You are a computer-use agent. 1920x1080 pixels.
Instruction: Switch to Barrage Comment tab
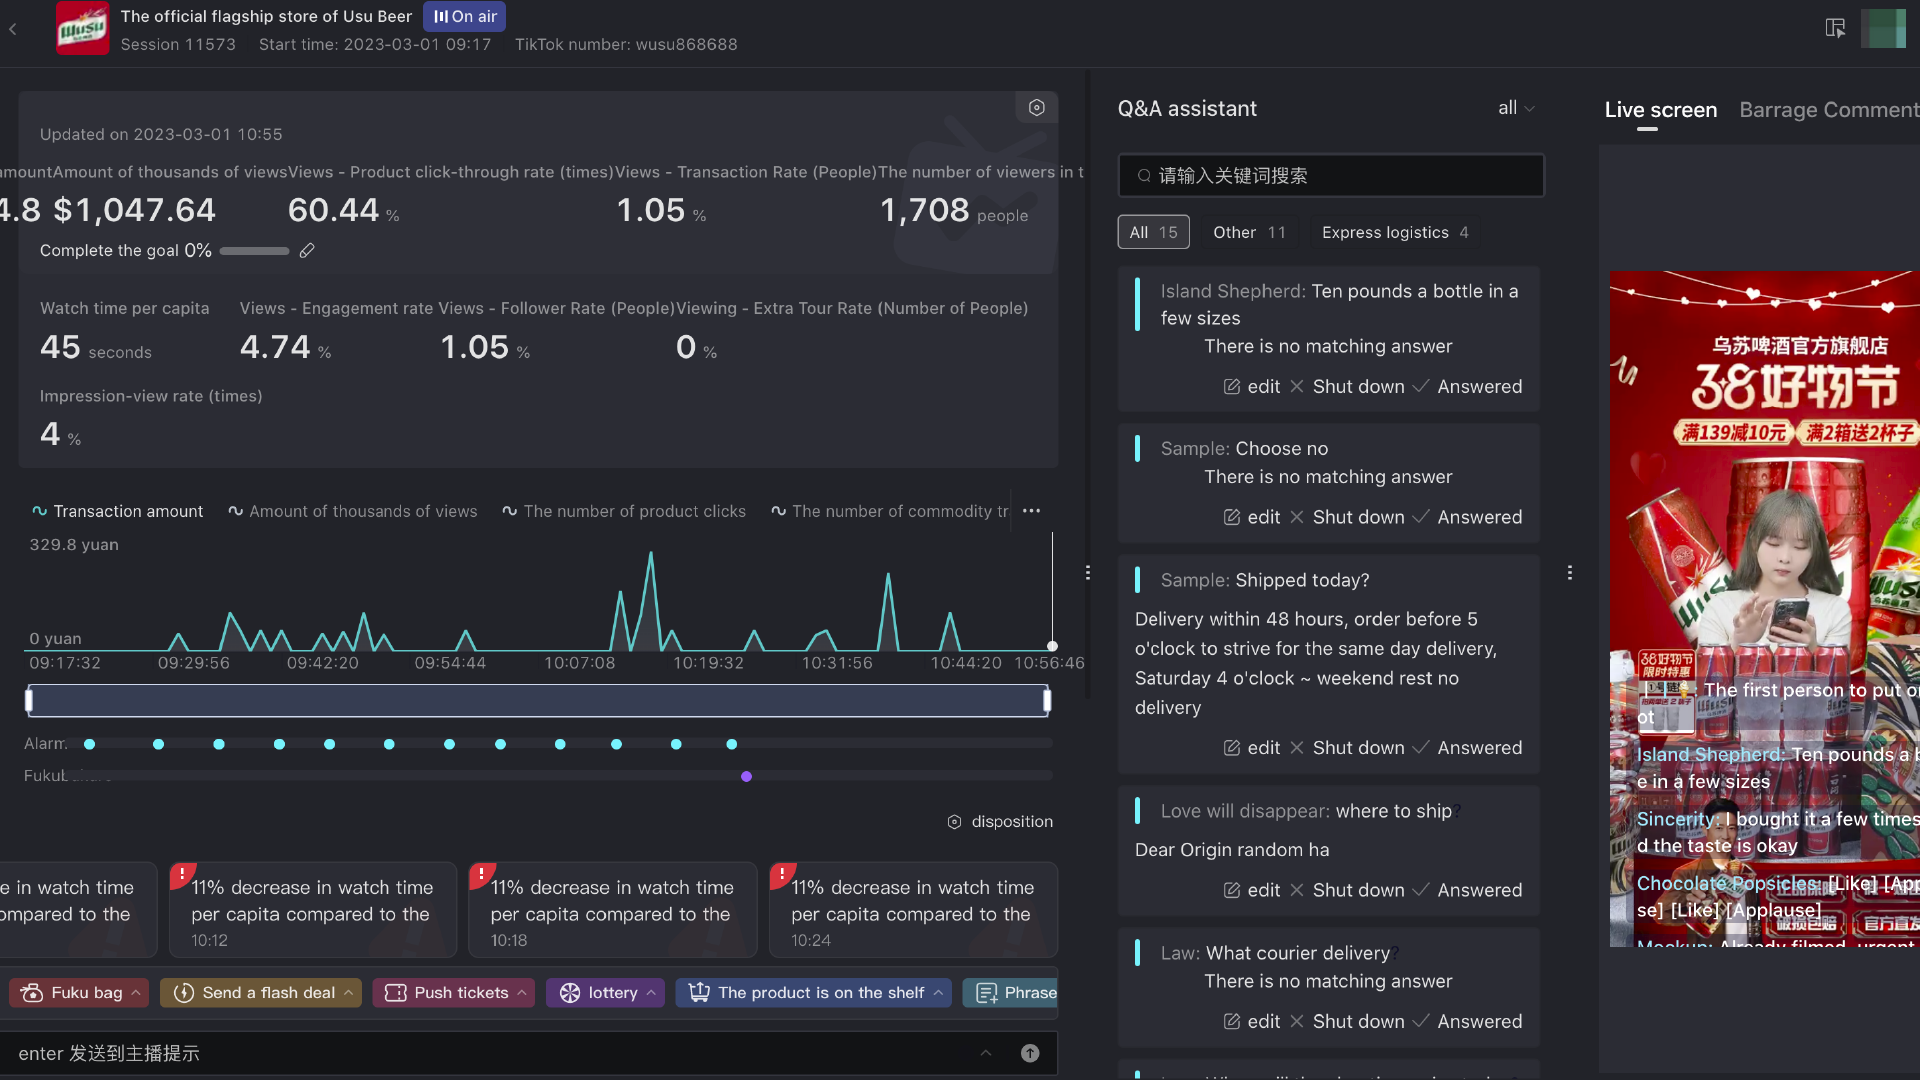coord(1828,110)
